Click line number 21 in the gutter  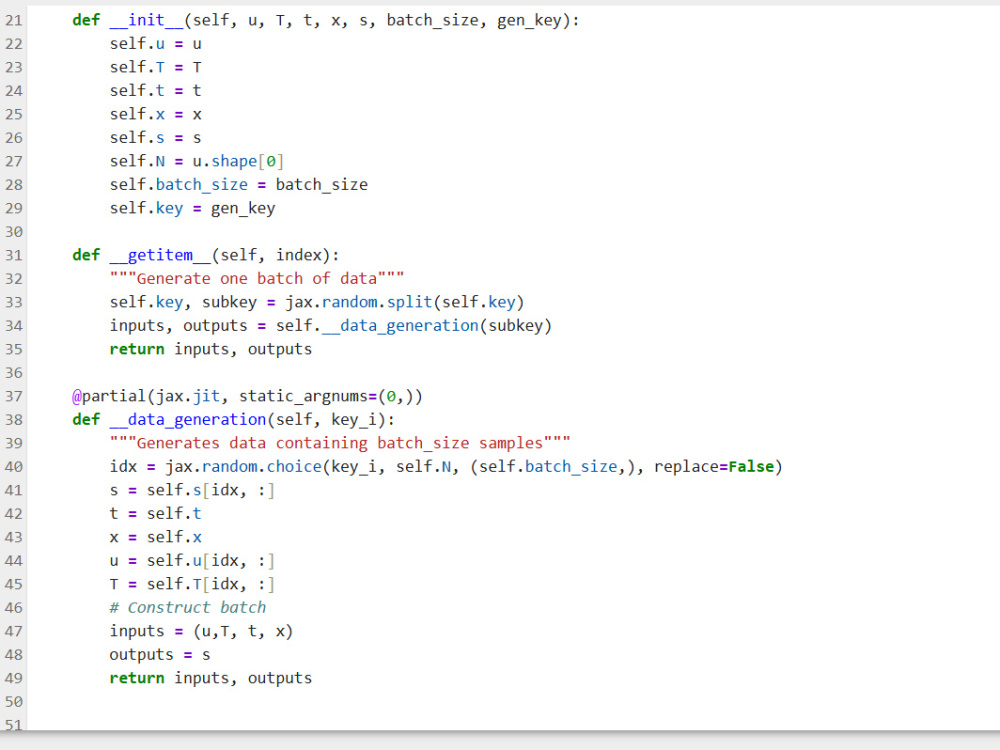13,20
